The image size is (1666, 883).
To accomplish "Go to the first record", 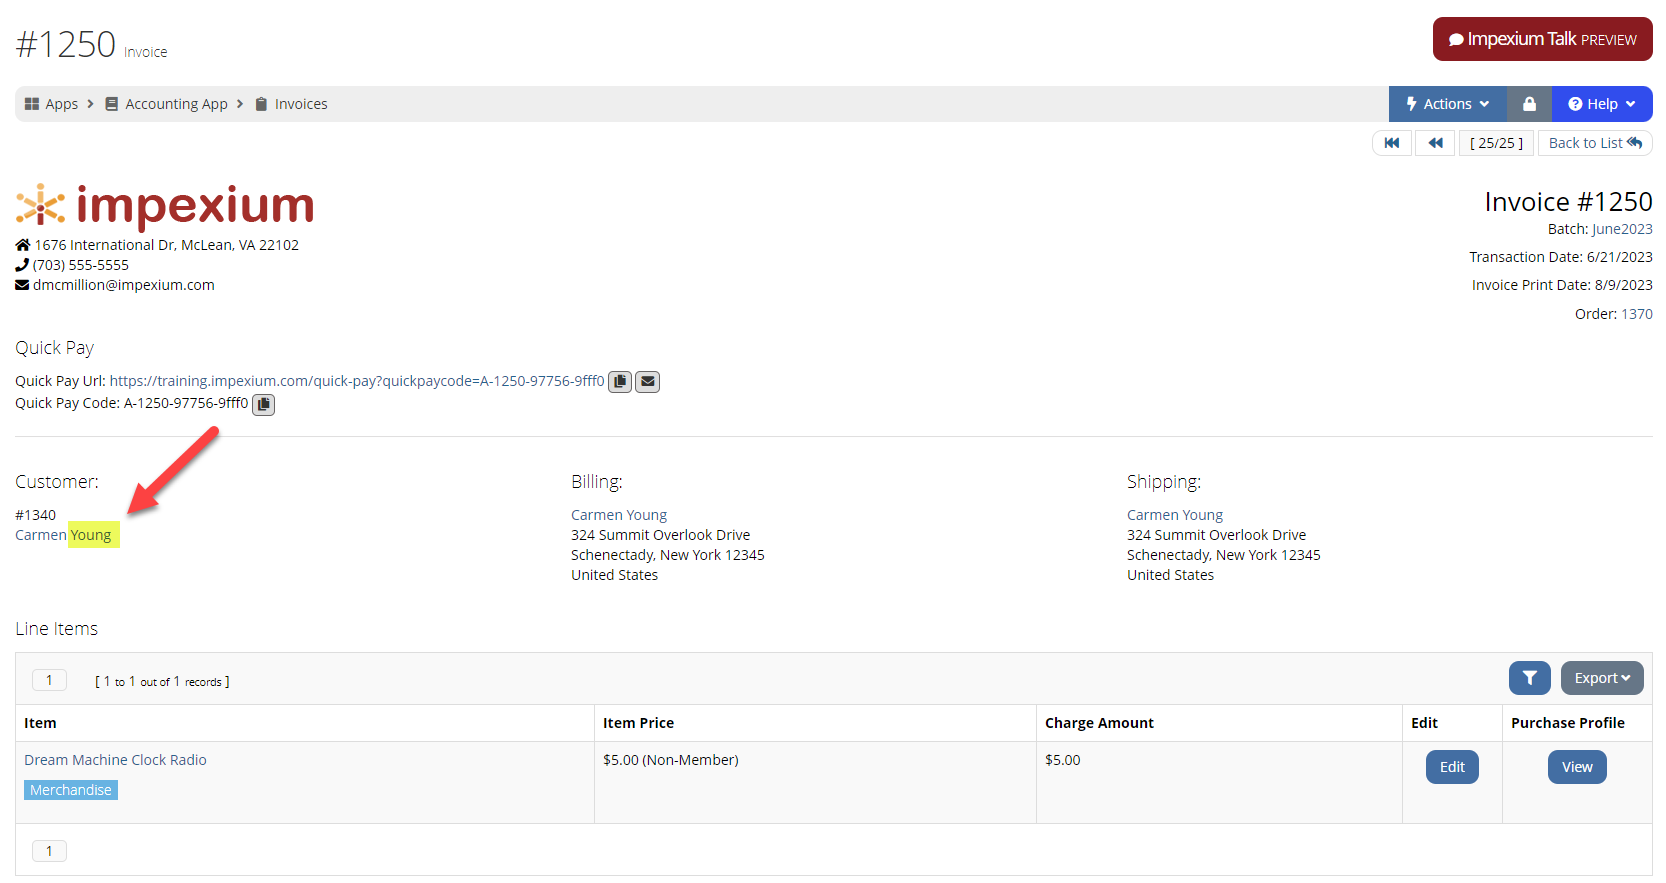I will 1392,143.
